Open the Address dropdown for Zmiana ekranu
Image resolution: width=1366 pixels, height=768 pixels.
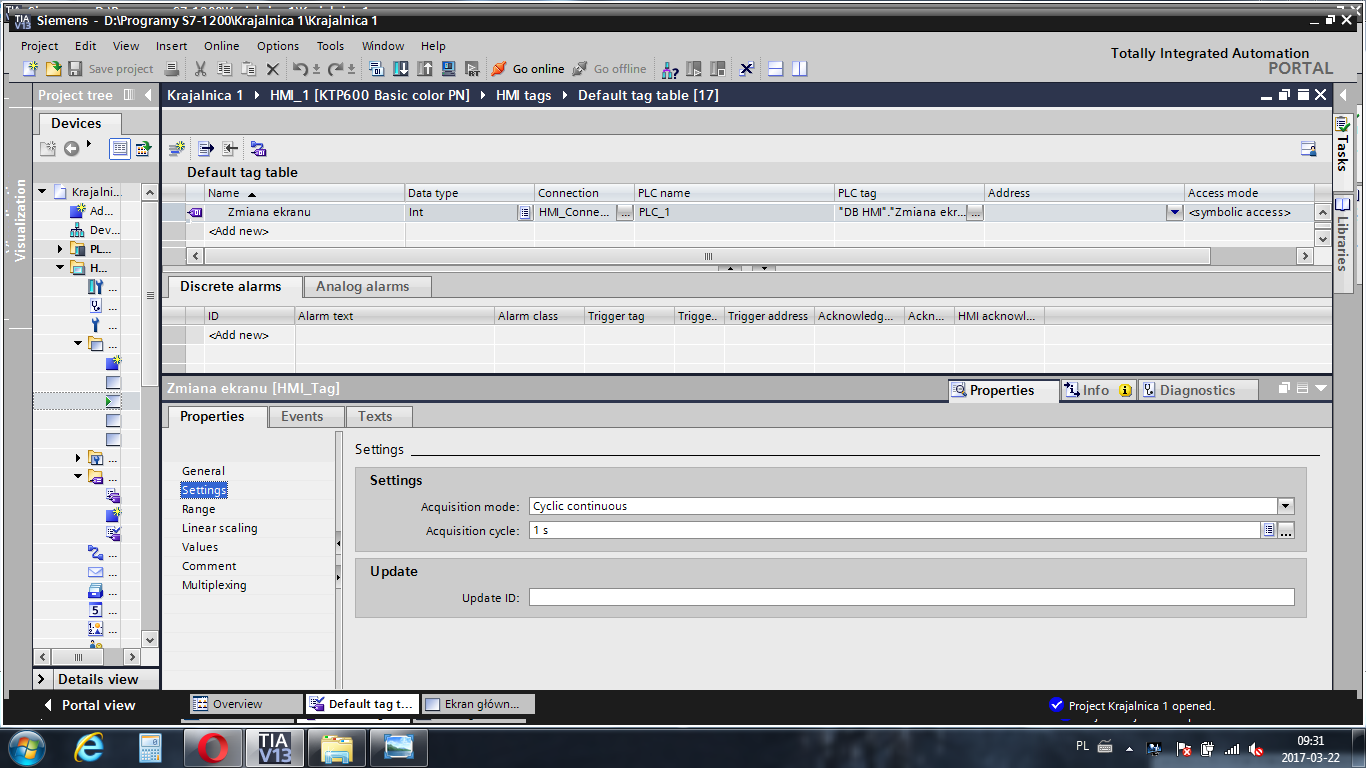(1174, 212)
